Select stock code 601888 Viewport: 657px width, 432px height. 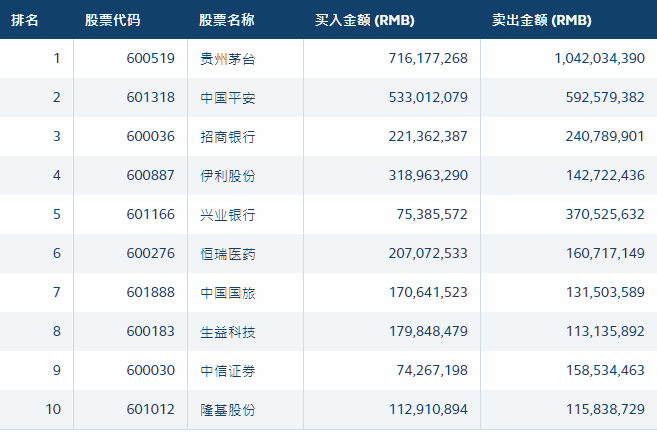click(x=150, y=292)
